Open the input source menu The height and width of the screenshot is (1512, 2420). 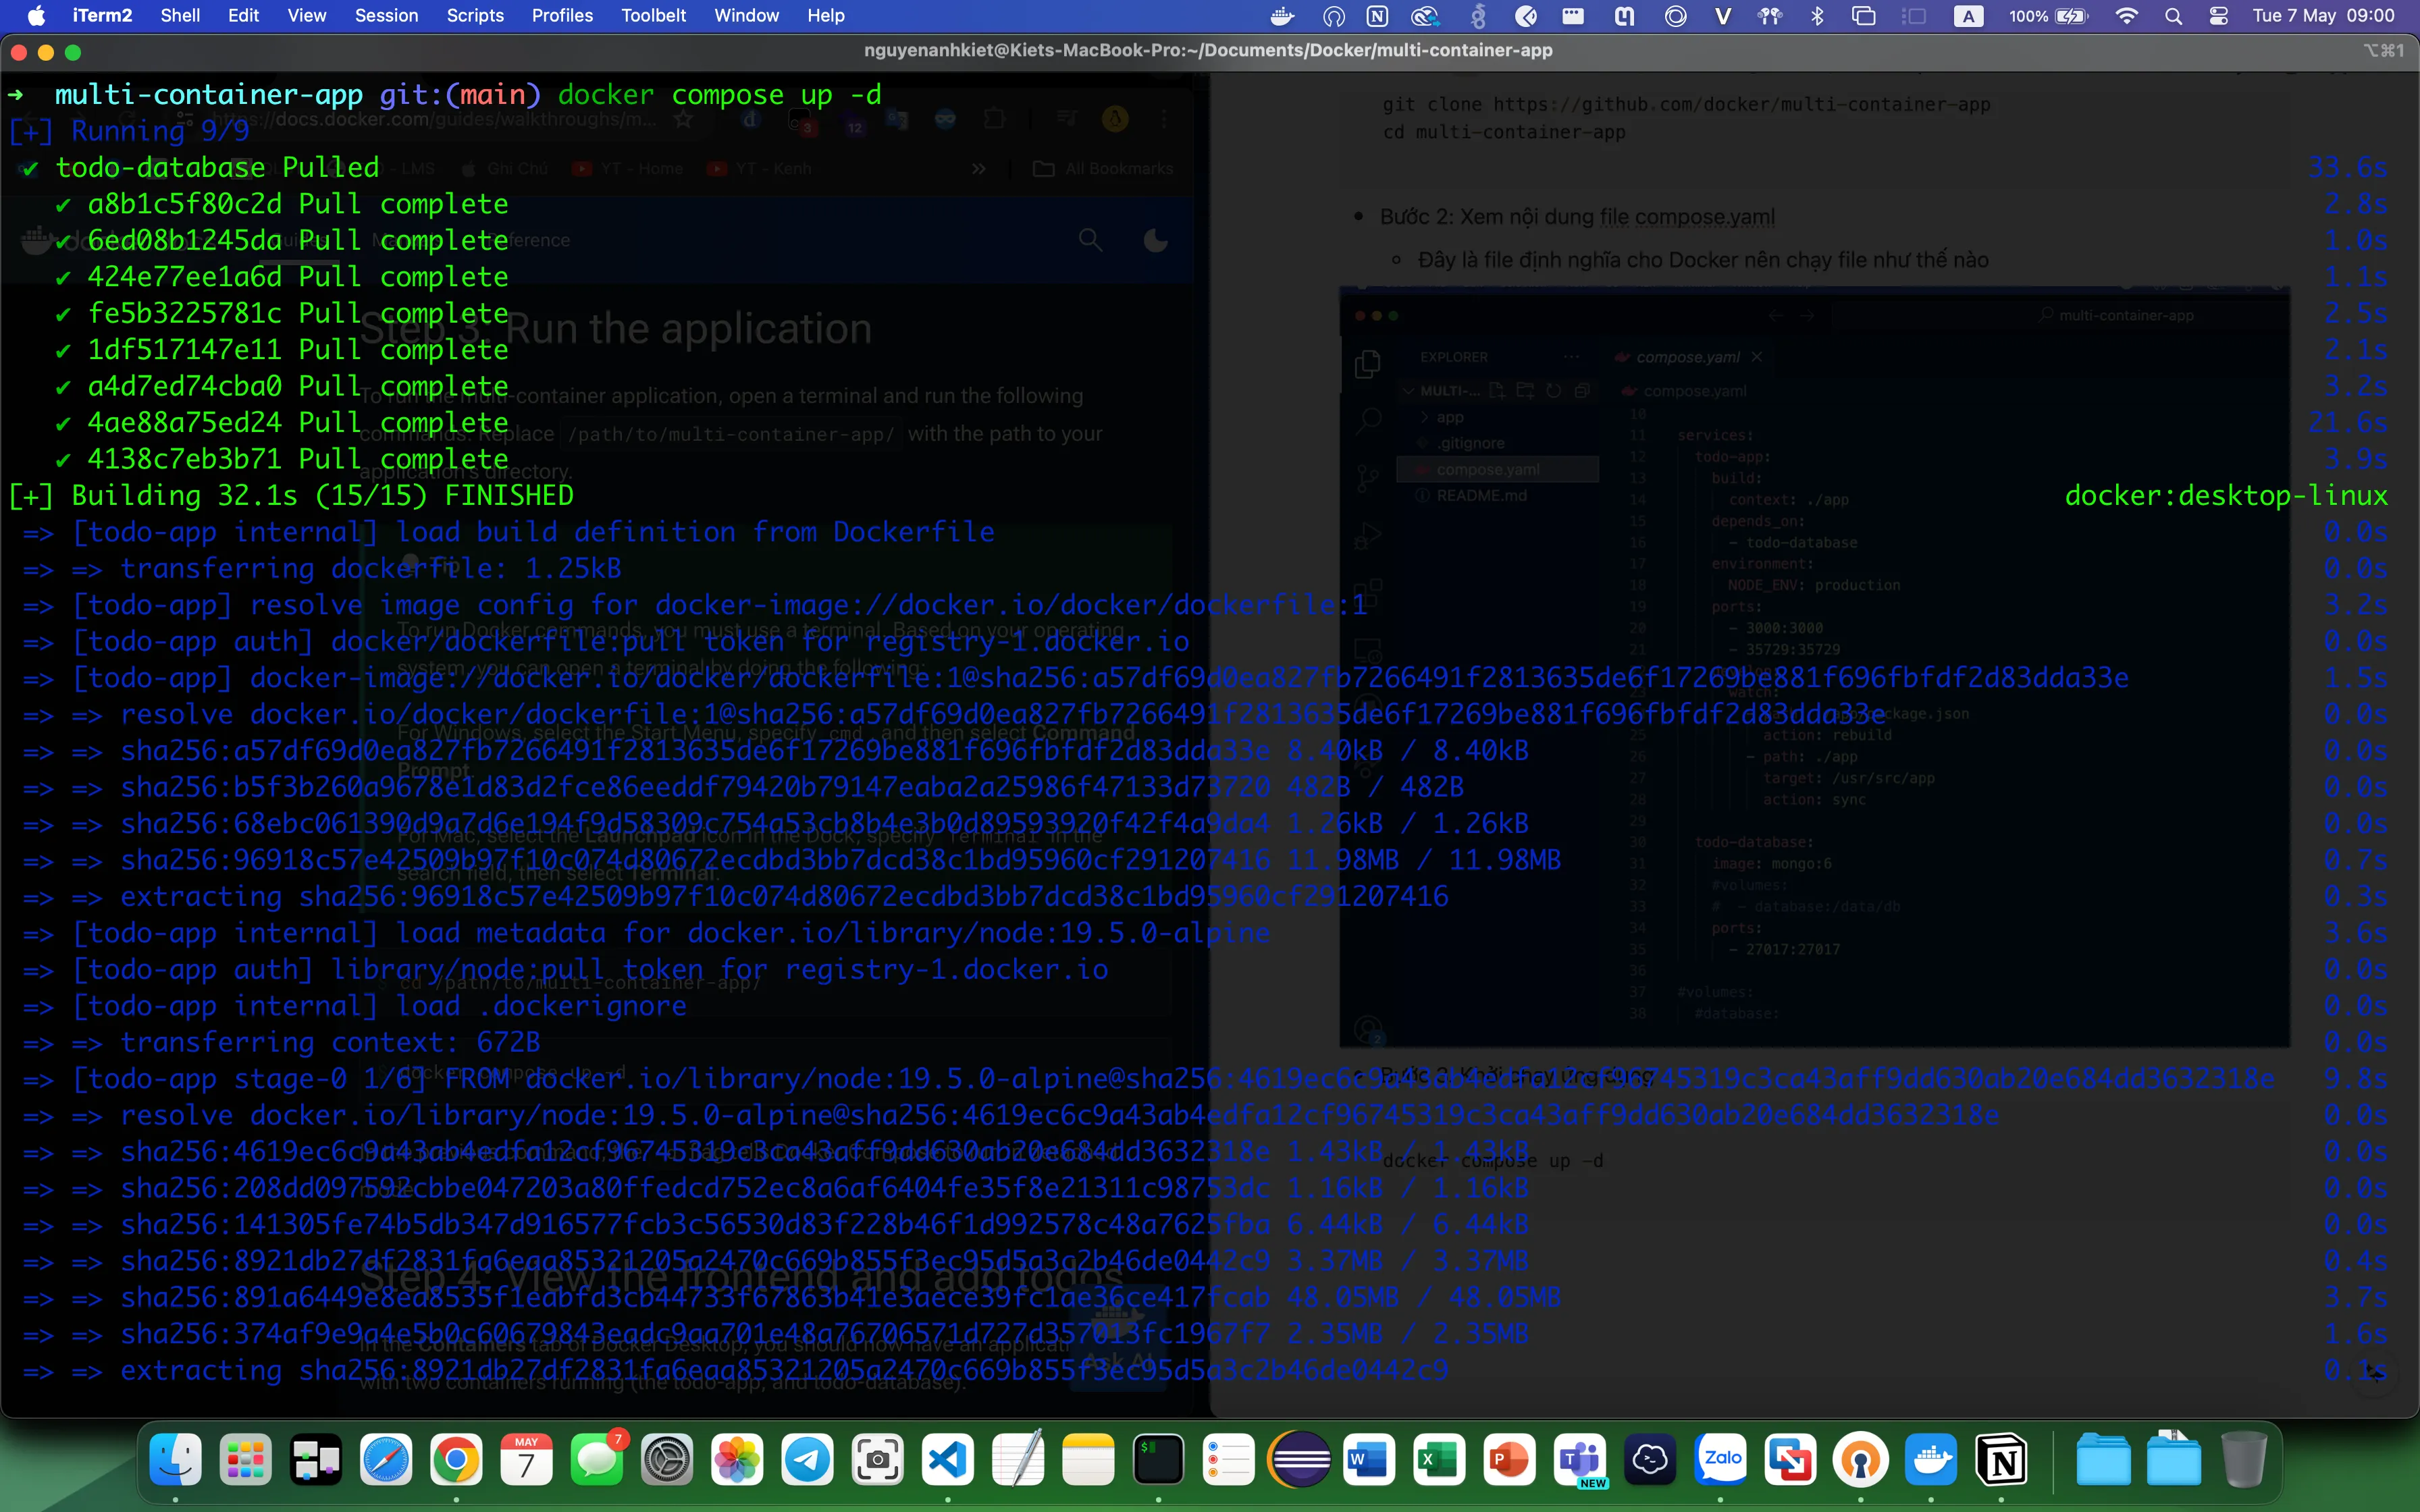[1968, 16]
